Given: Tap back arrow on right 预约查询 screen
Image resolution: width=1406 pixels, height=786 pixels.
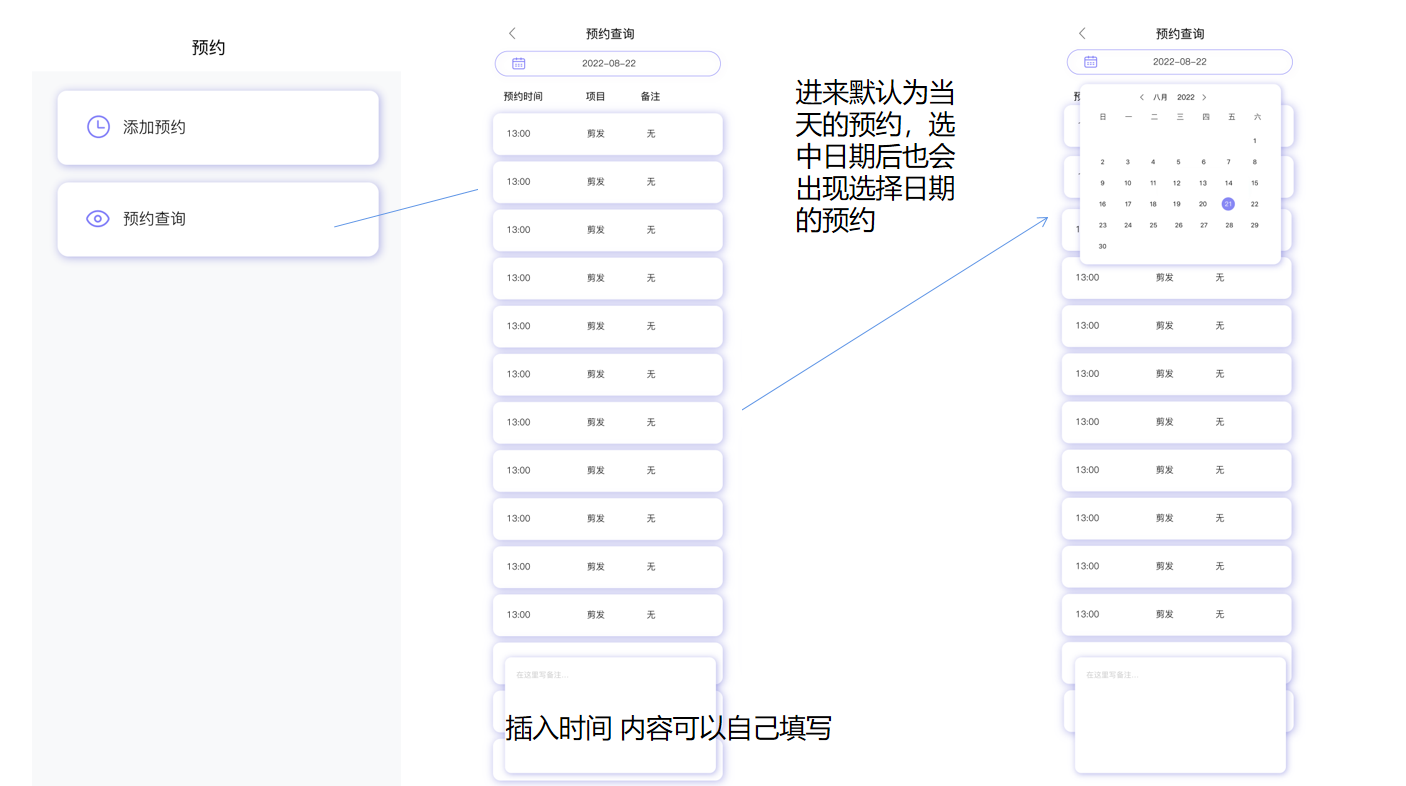Looking at the screenshot, I should click(1082, 34).
